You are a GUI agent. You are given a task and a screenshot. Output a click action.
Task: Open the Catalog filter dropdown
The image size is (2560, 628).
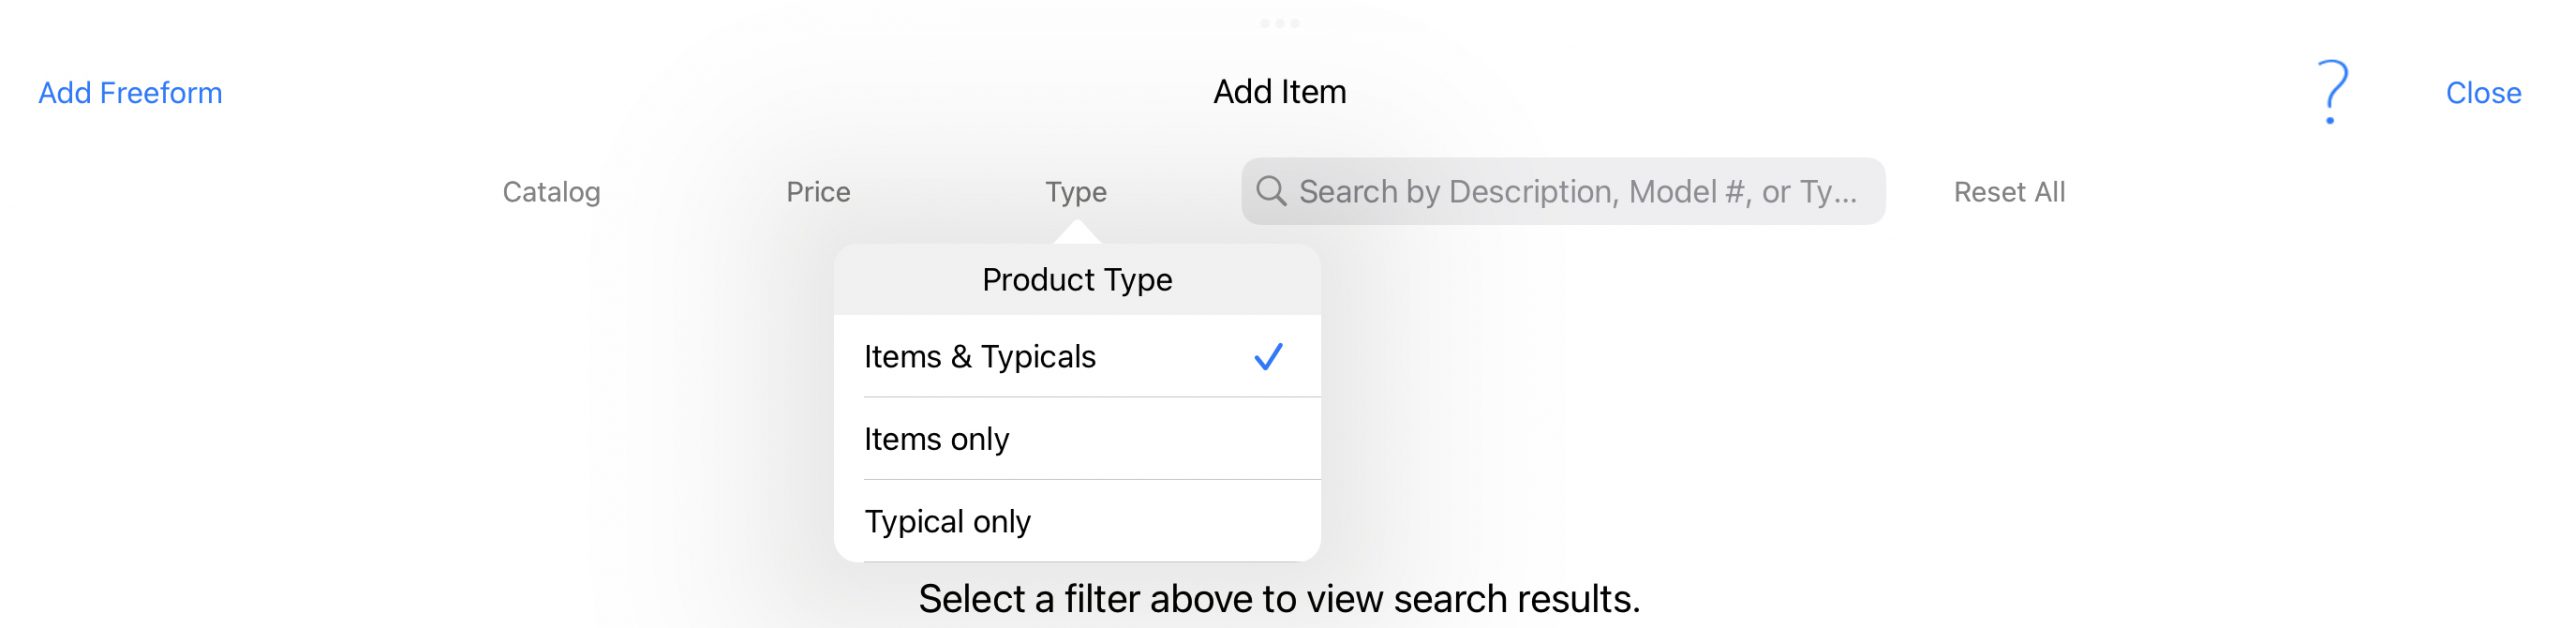(551, 192)
